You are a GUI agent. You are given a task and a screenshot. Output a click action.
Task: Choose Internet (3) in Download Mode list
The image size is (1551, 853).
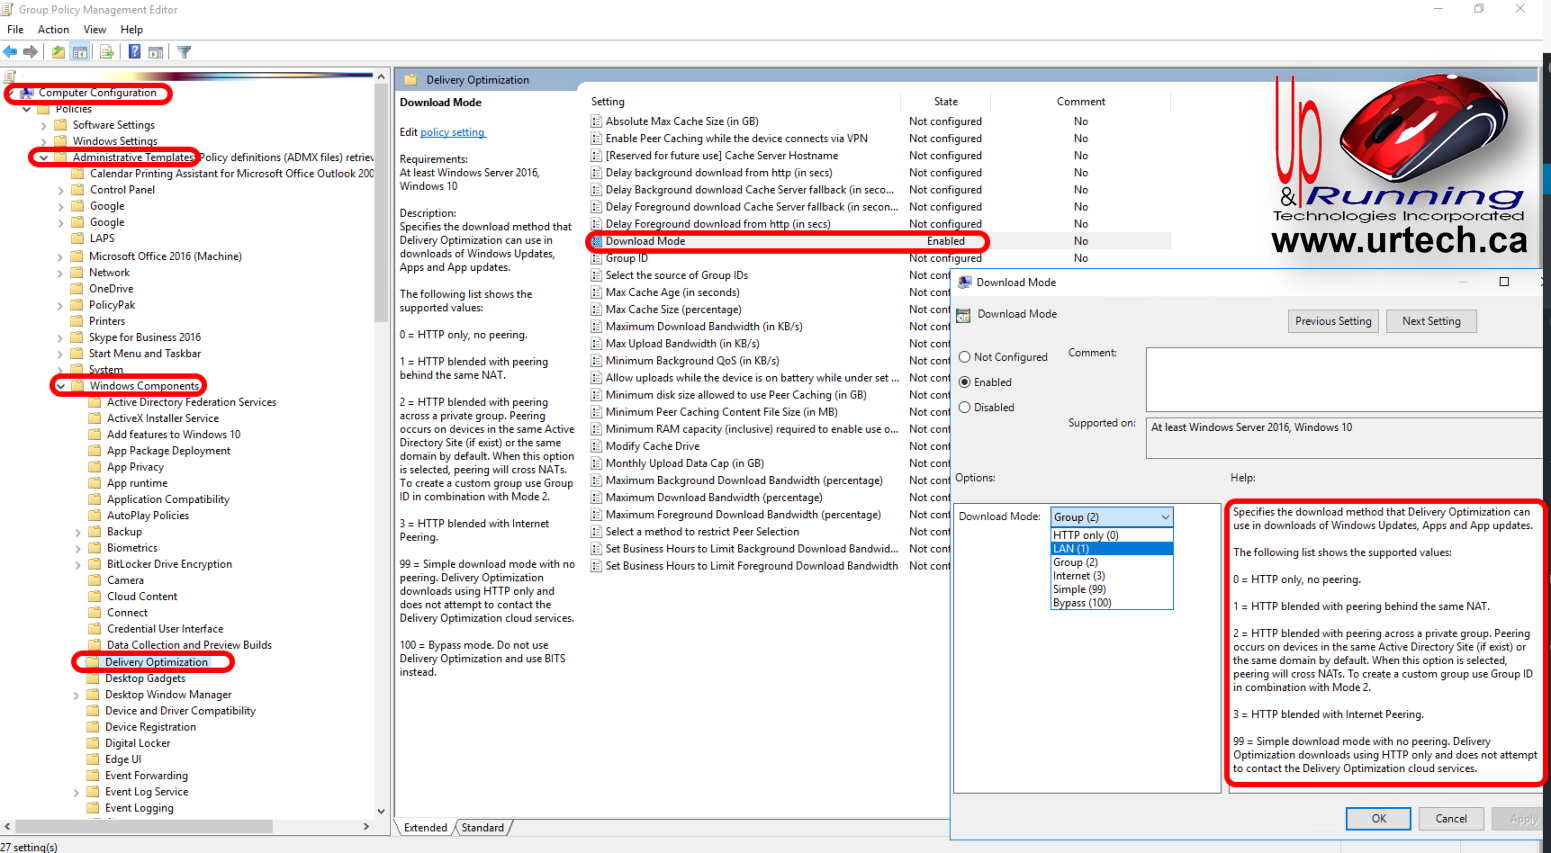click(x=1078, y=576)
